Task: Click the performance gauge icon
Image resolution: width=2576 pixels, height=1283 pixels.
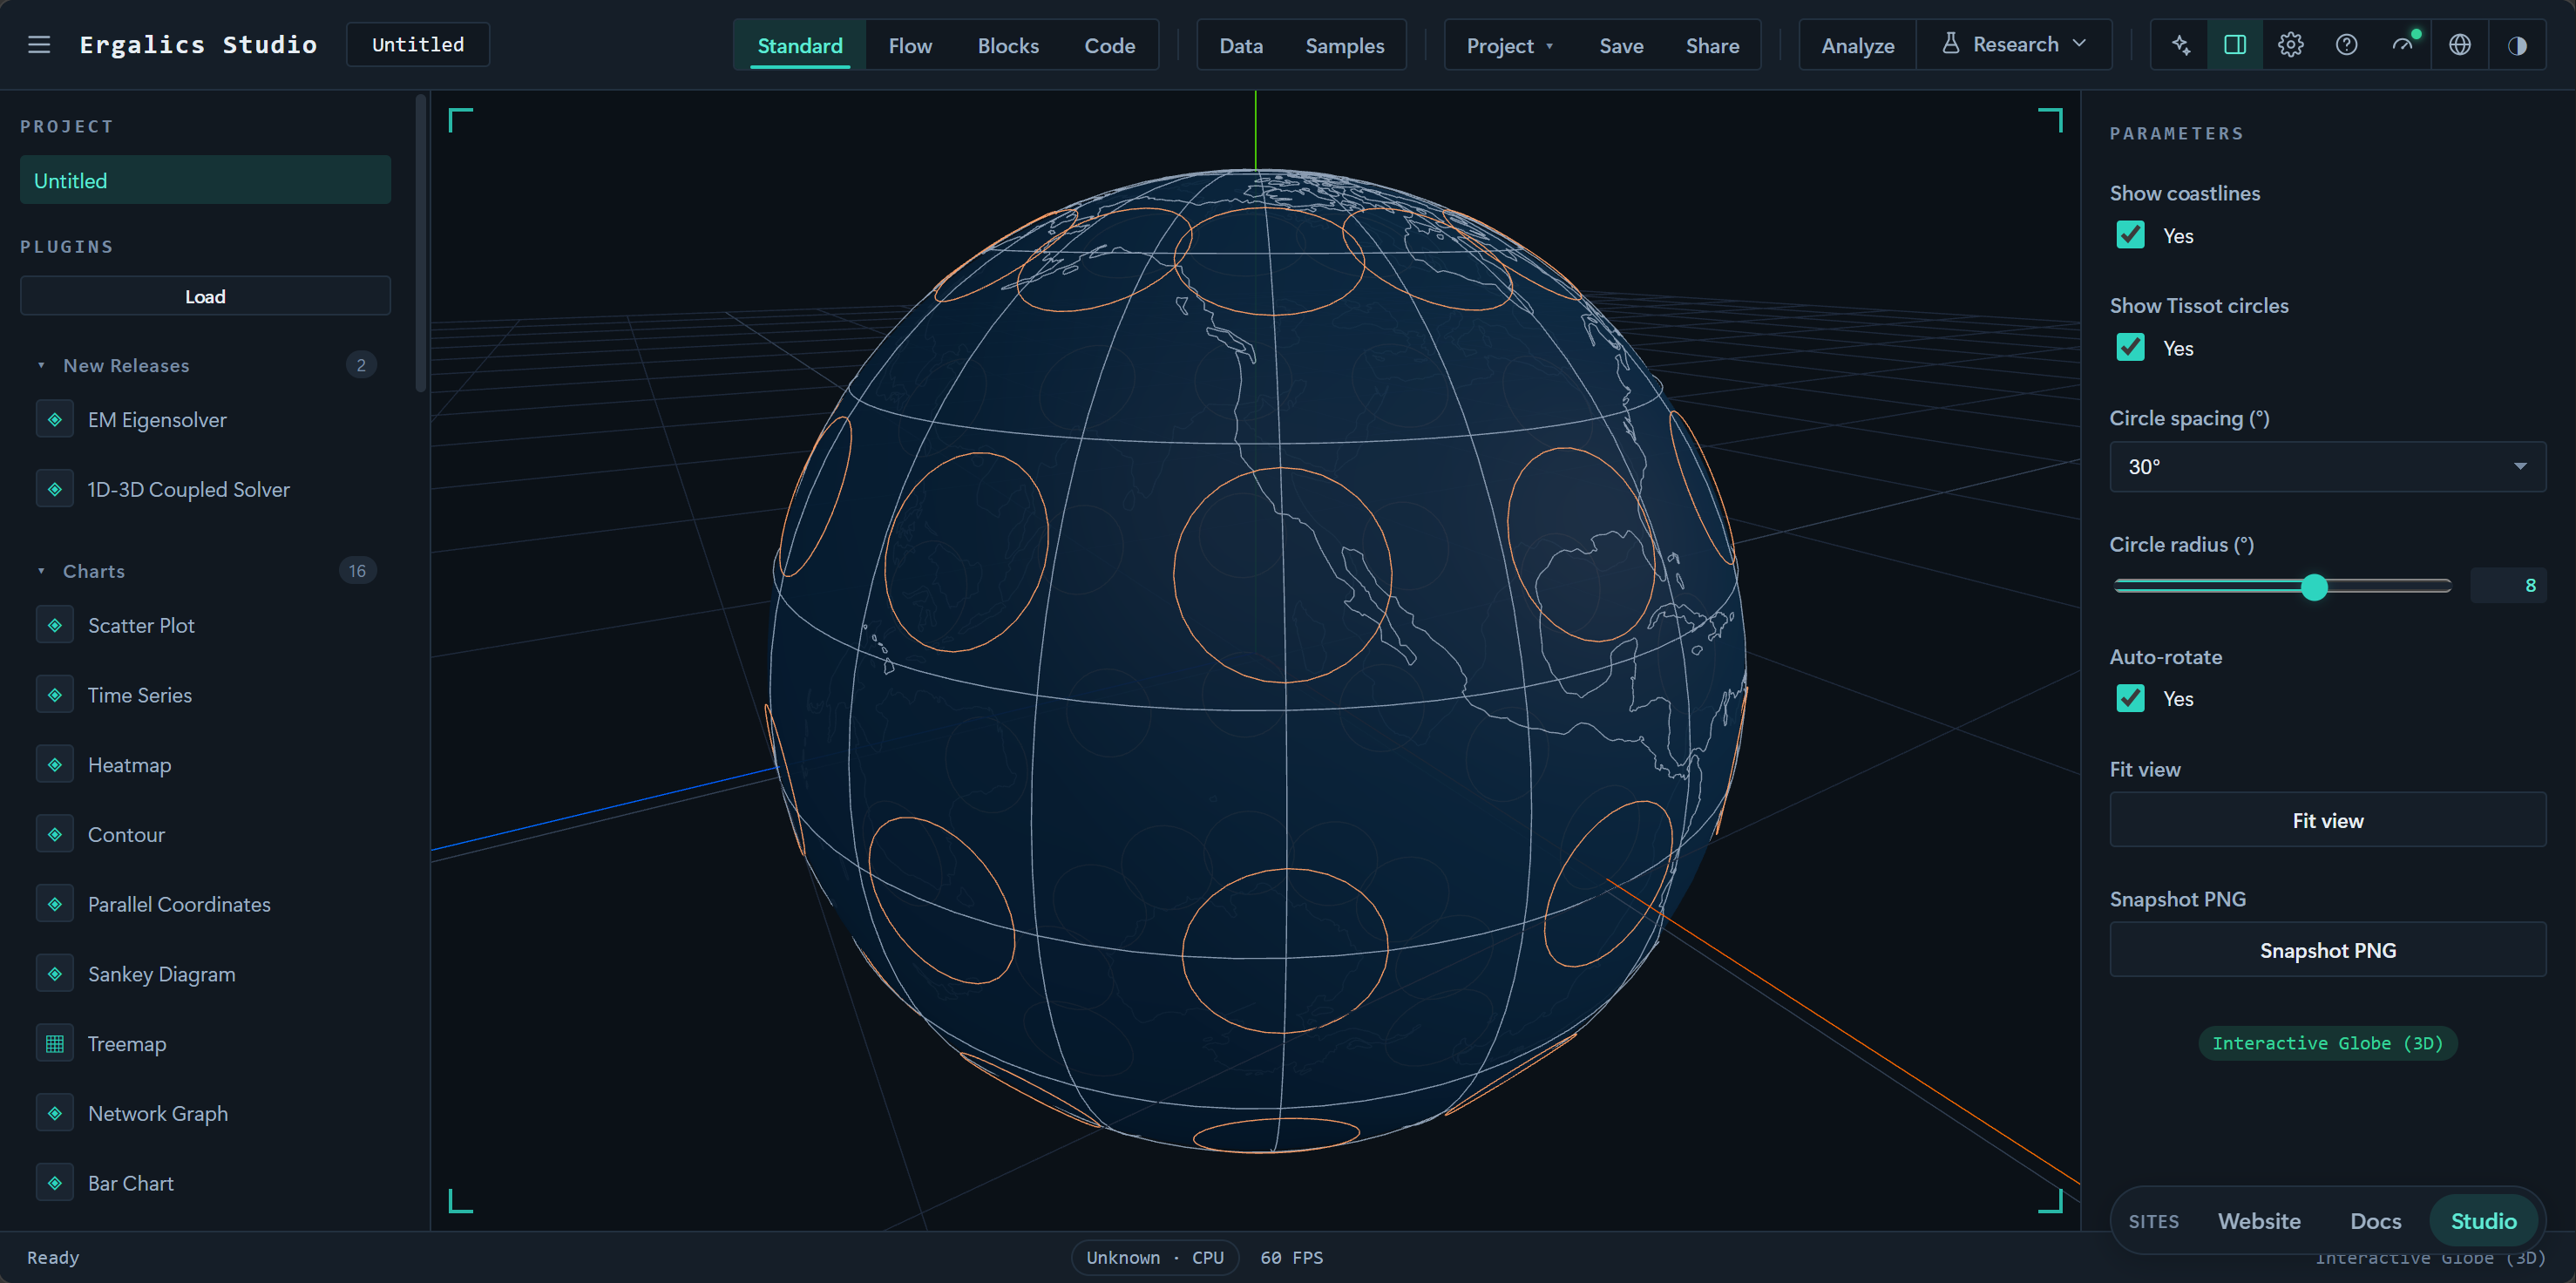Action: tap(2402, 45)
